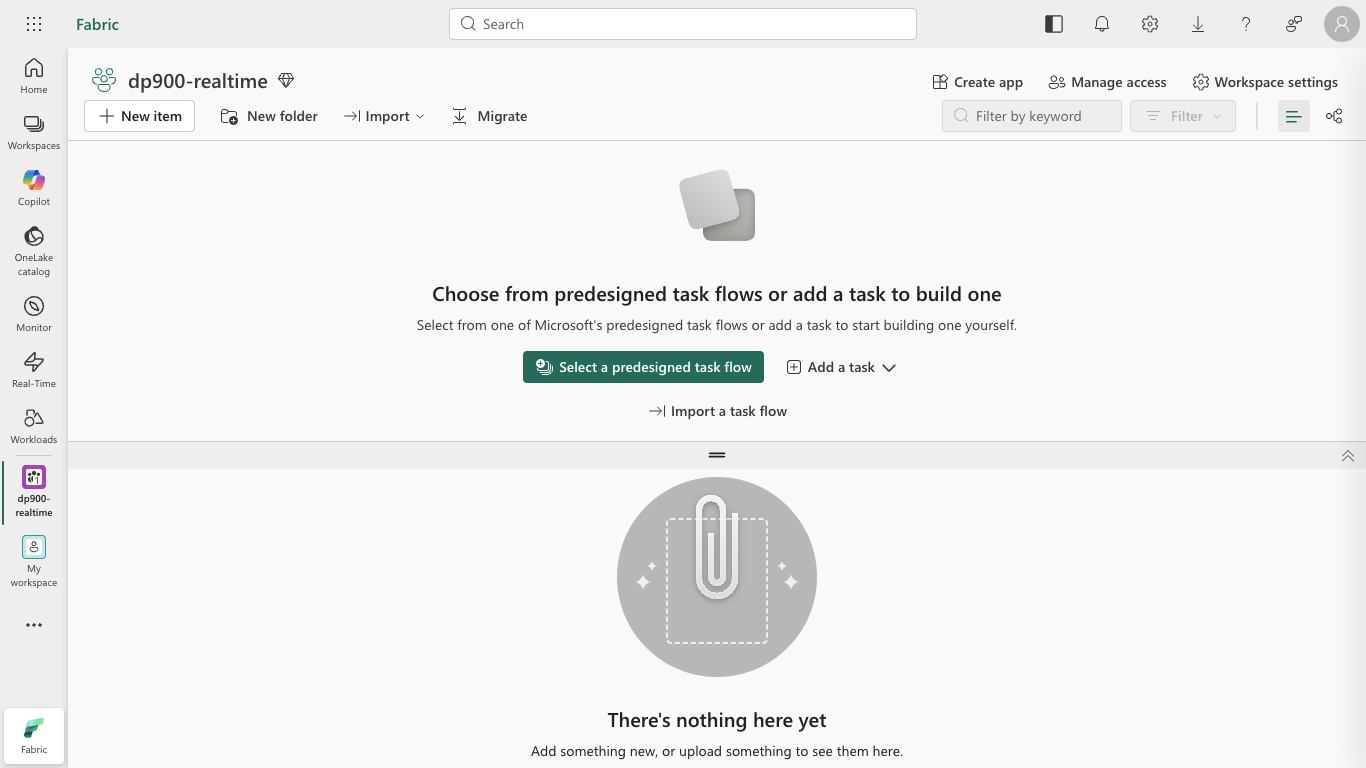Switch to list view

(1294, 116)
